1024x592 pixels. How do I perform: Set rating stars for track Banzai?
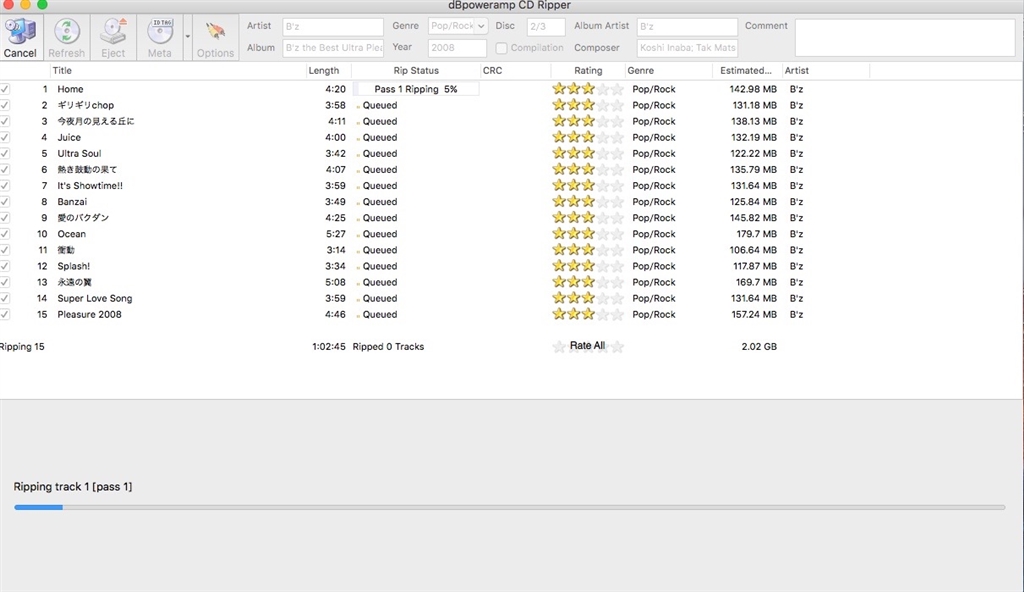pos(588,202)
